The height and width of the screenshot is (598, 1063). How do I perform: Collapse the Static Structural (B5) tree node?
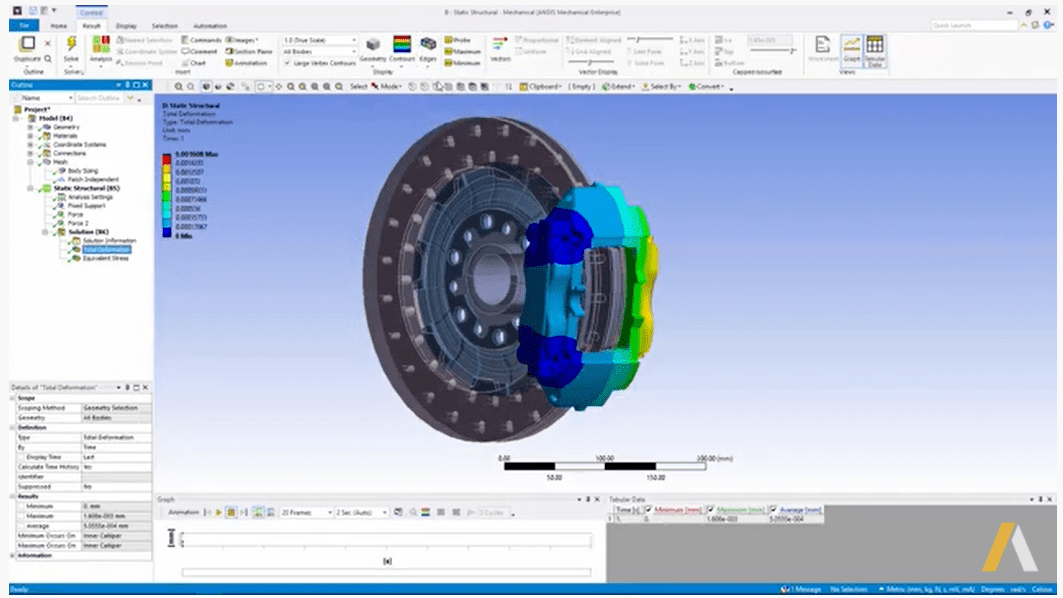click(31, 188)
